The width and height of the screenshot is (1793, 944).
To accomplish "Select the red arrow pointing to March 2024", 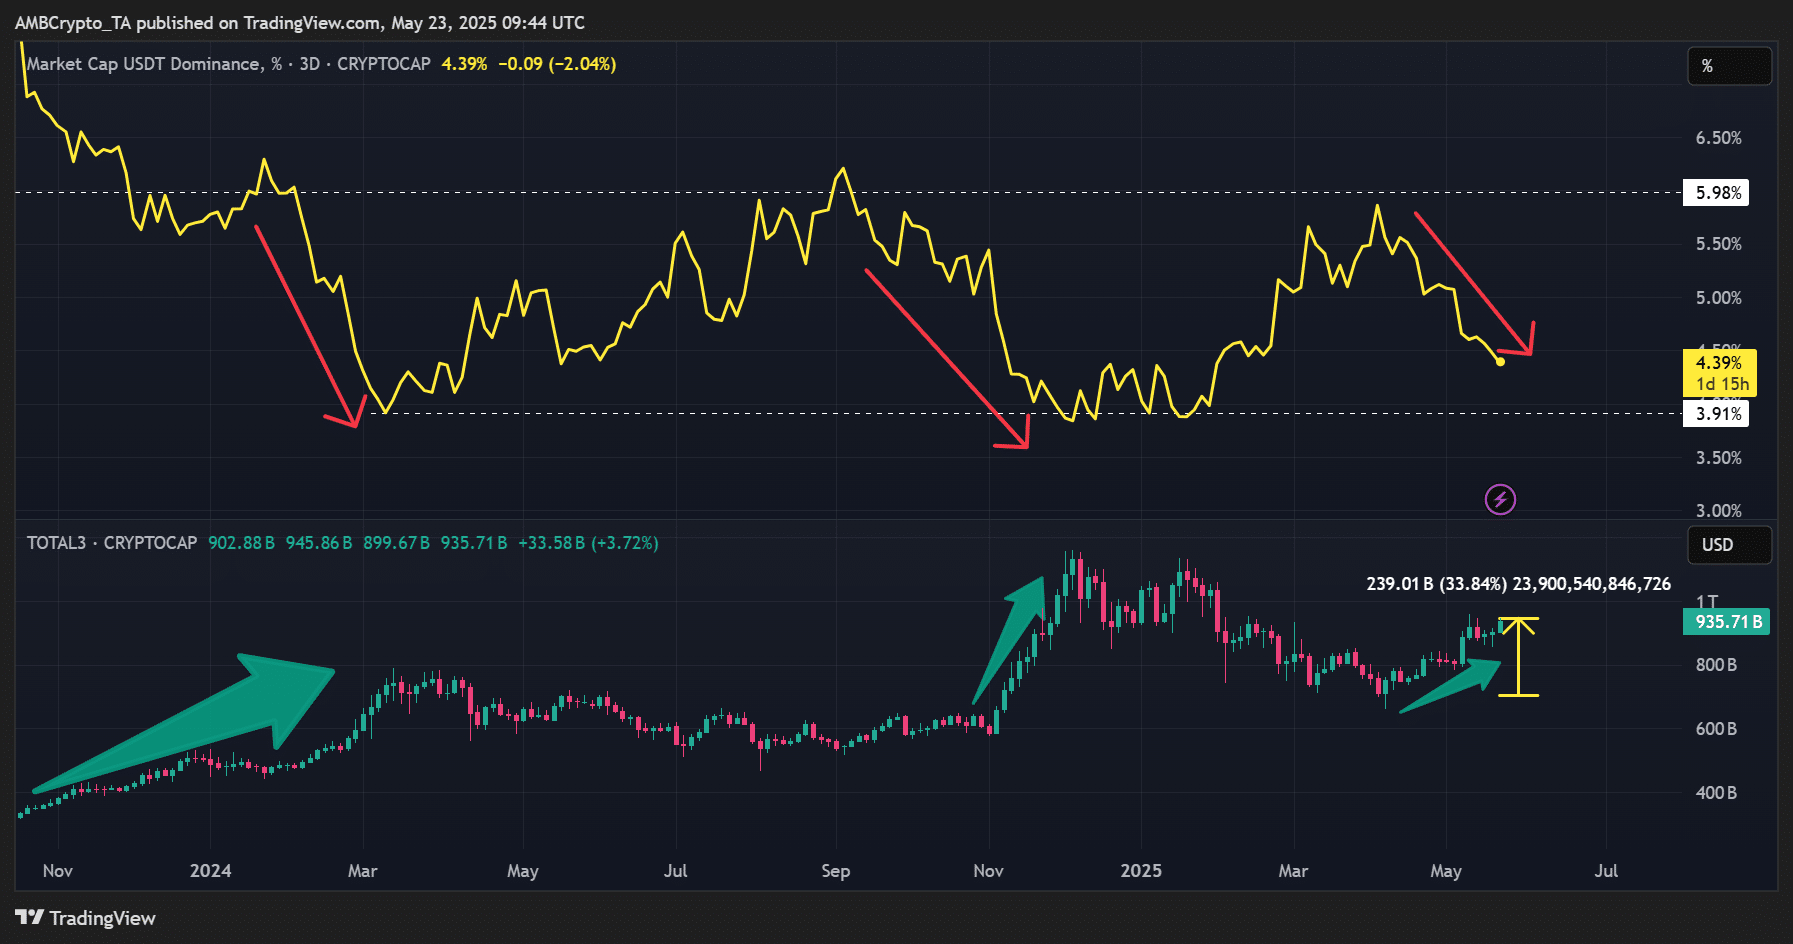I will [x=305, y=322].
